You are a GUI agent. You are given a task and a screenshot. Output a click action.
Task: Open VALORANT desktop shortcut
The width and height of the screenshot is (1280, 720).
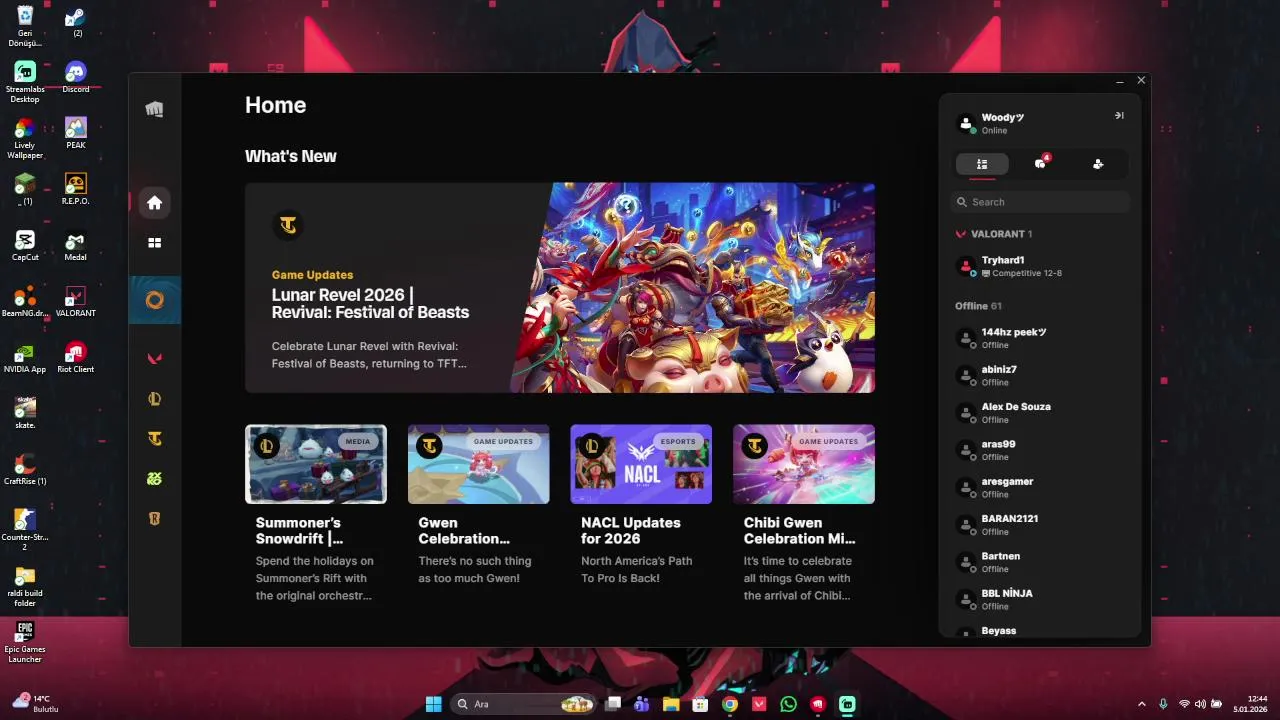click(x=75, y=301)
